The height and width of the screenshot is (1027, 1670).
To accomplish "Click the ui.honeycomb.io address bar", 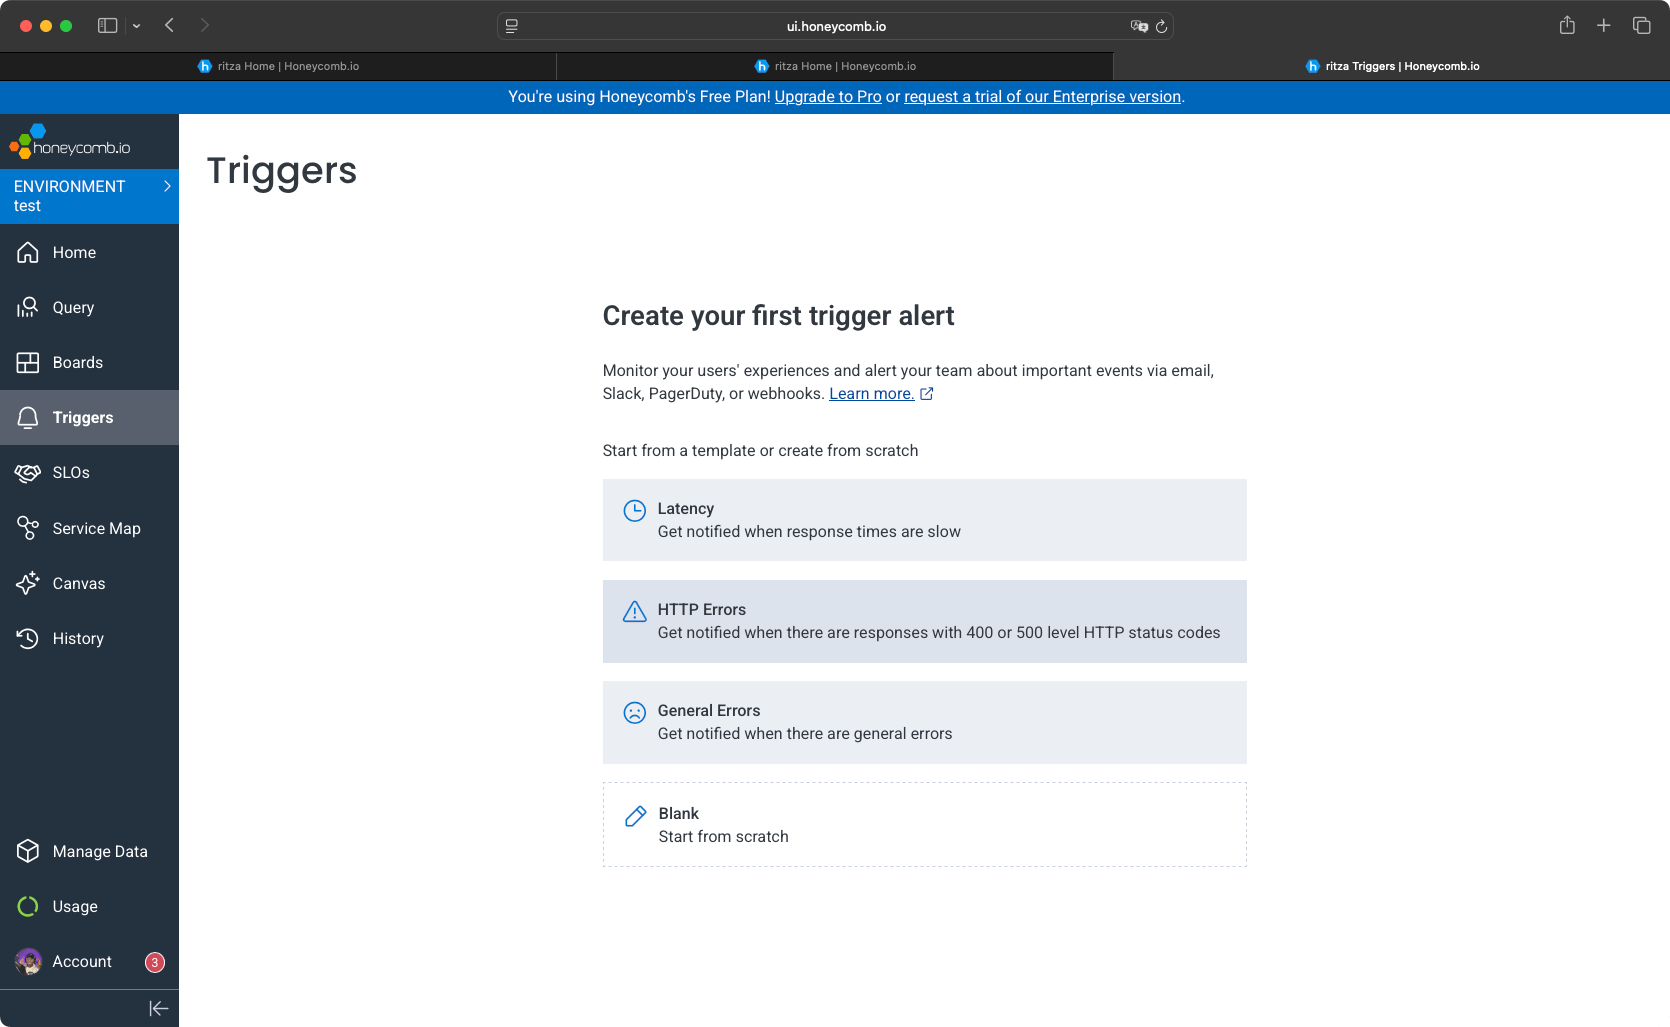I will (835, 26).
